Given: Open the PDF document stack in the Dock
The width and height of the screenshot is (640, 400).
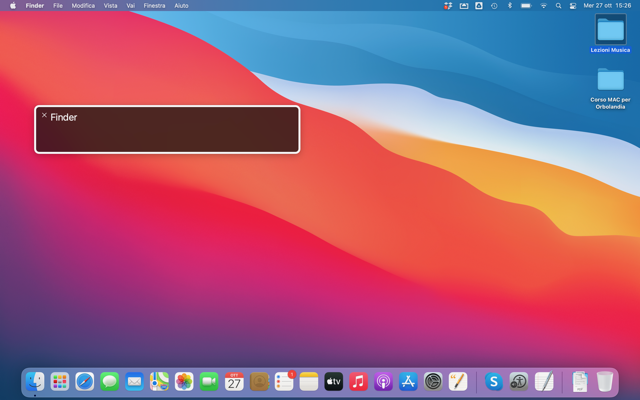Looking at the screenshot, I should click(x=580, y=382).
